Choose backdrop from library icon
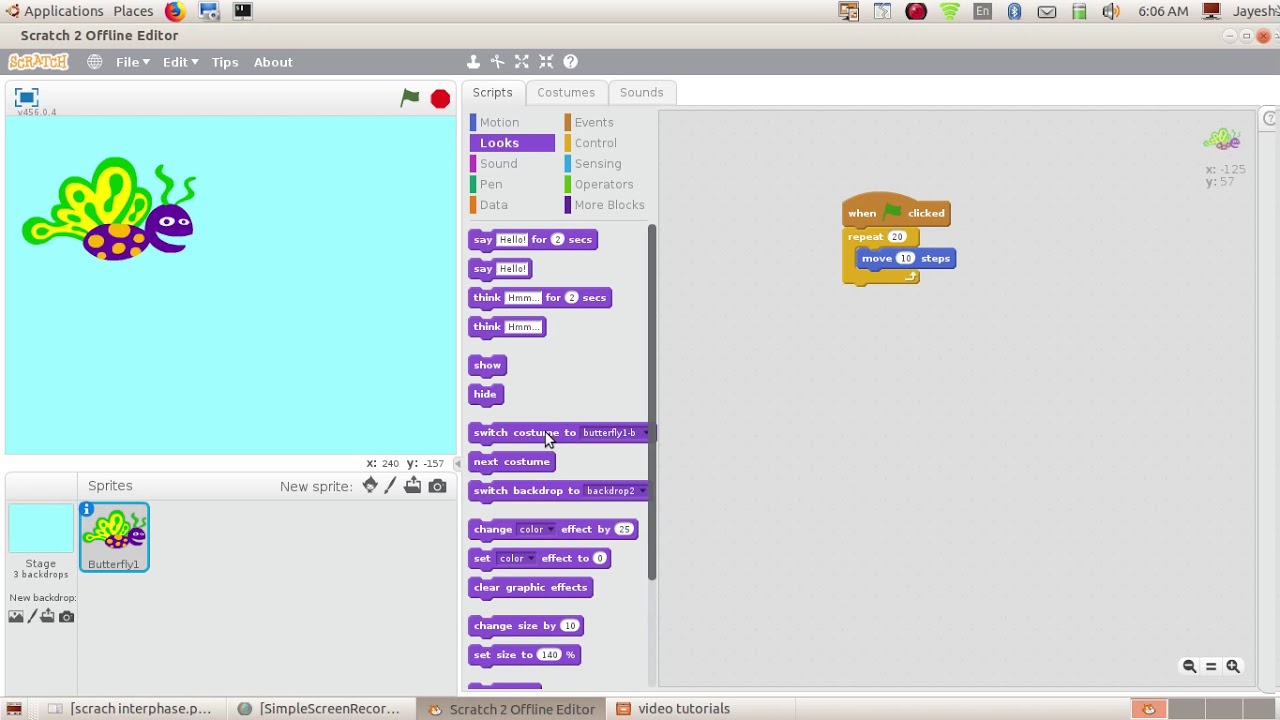1280x720 pixels. point(16,616)
